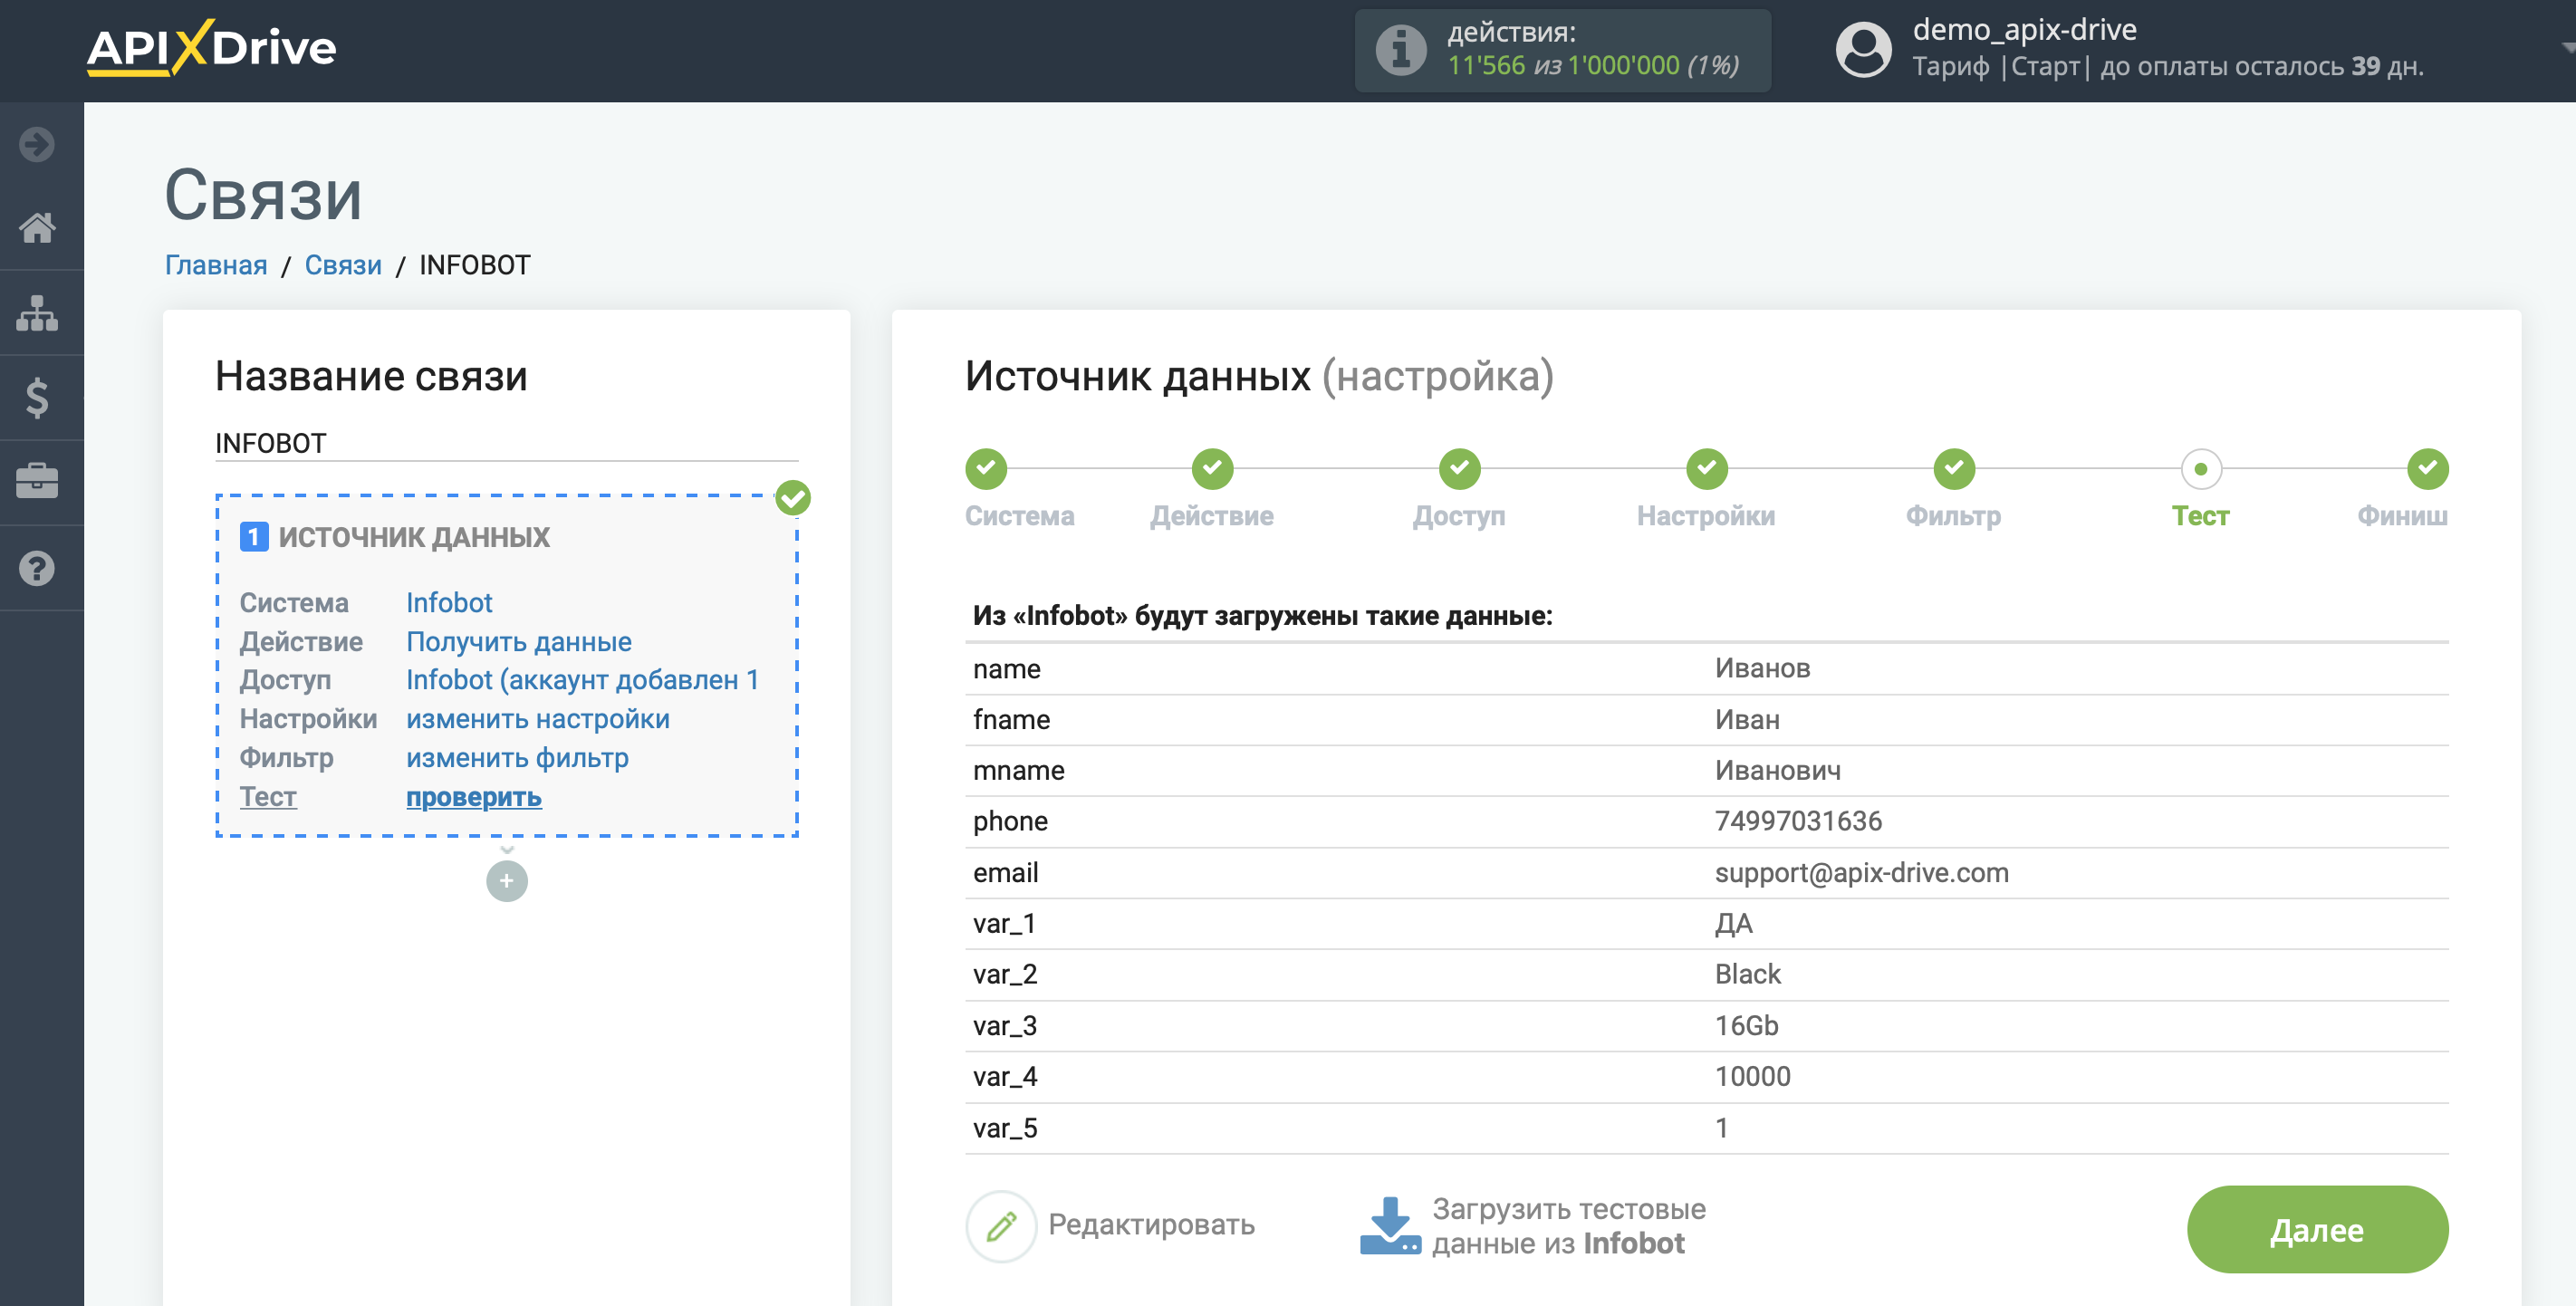This screenshot has height=1306, width=2576.
Task: Go to the Действие step
Action: [1212, 469]
